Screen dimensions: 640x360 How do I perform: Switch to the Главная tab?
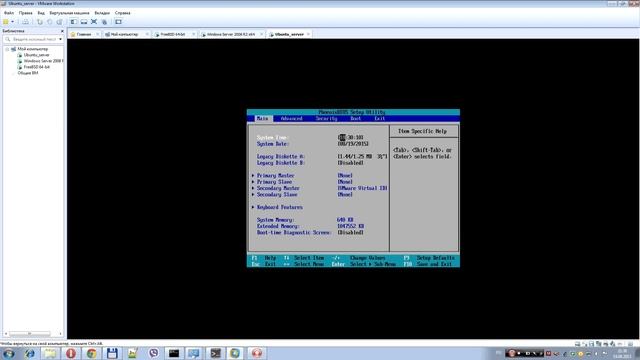click(84, 34)
